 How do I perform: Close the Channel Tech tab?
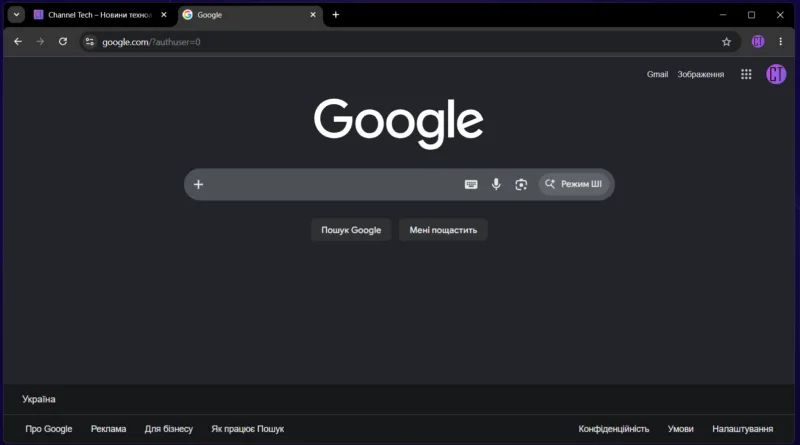(x=164, y=15)
